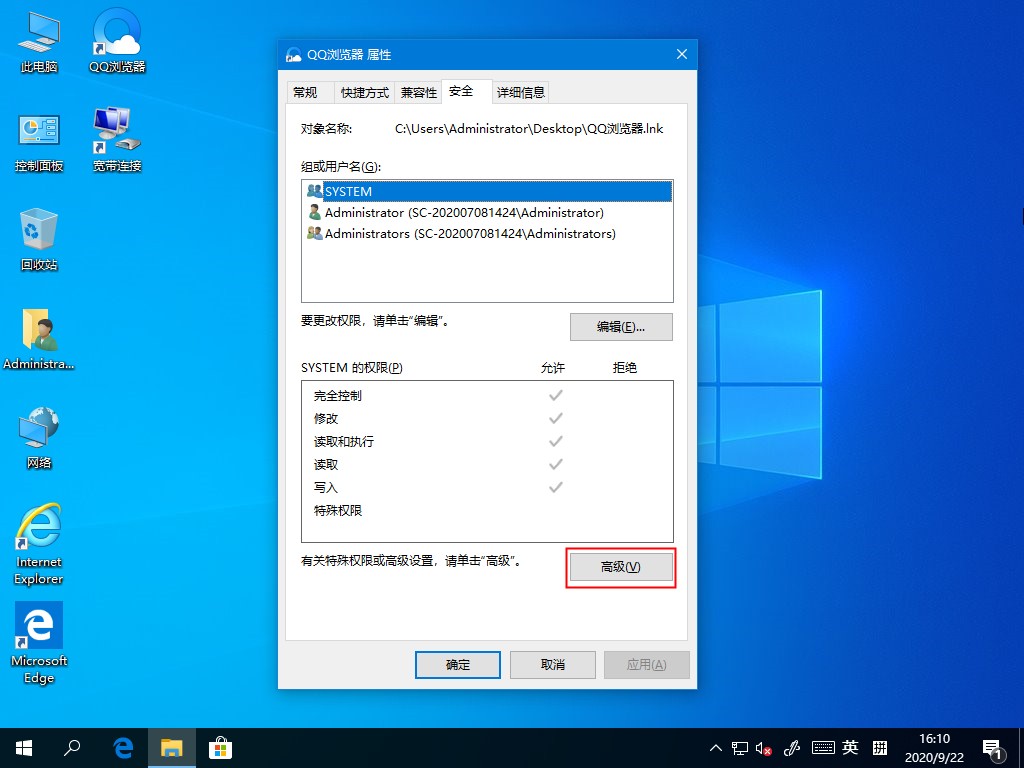
Task: Switch to the 兼容性 tab
Action: 418,91
